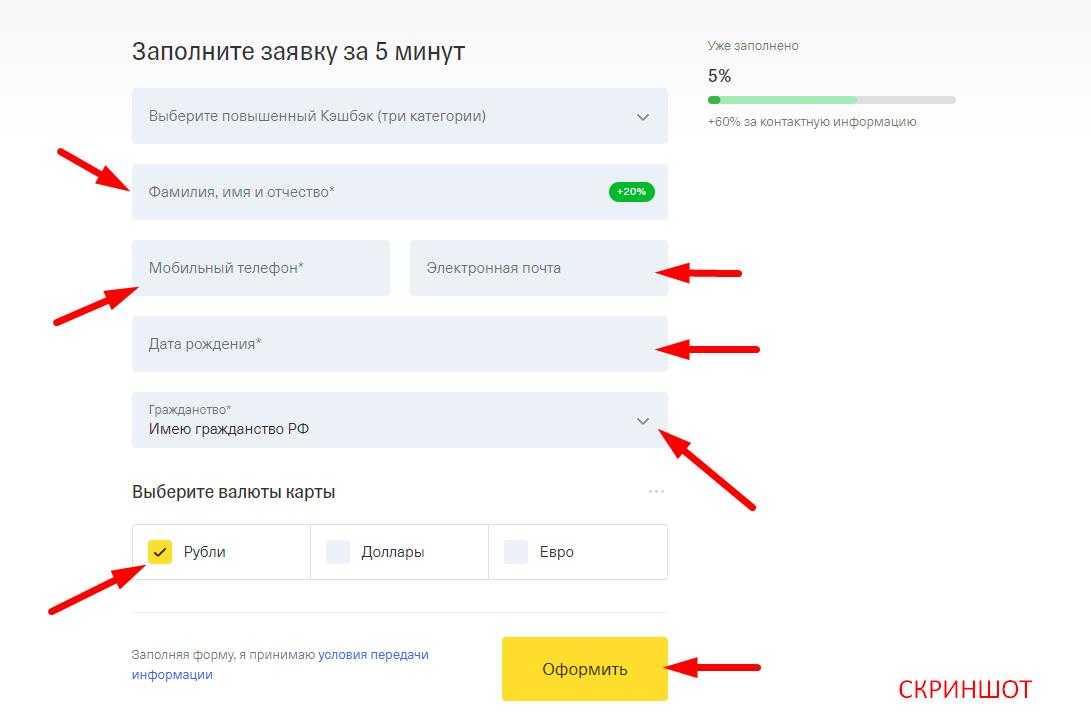Click the +20% green badge
The height and width of the screenshot is (725, 1091).
point(631,192)
